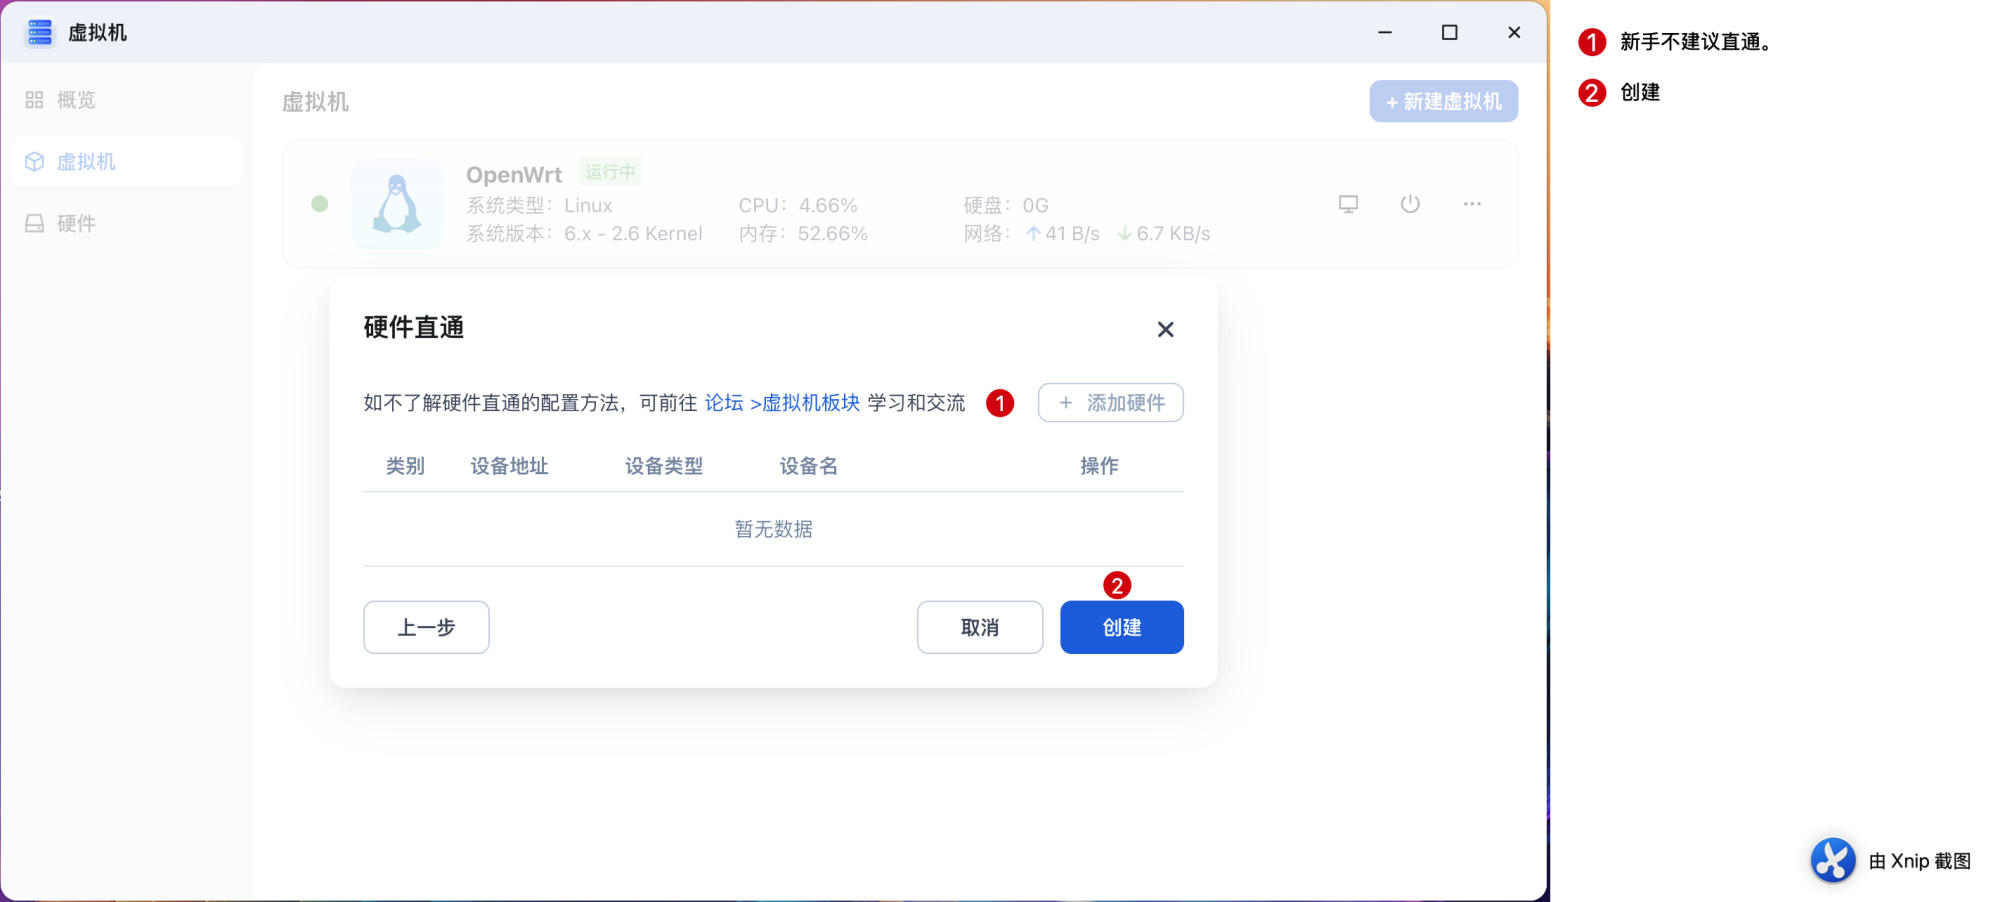The image size is (2000, 902).
Task: Select the 虚拟机 sidebar item
Action: pos(85,162)
